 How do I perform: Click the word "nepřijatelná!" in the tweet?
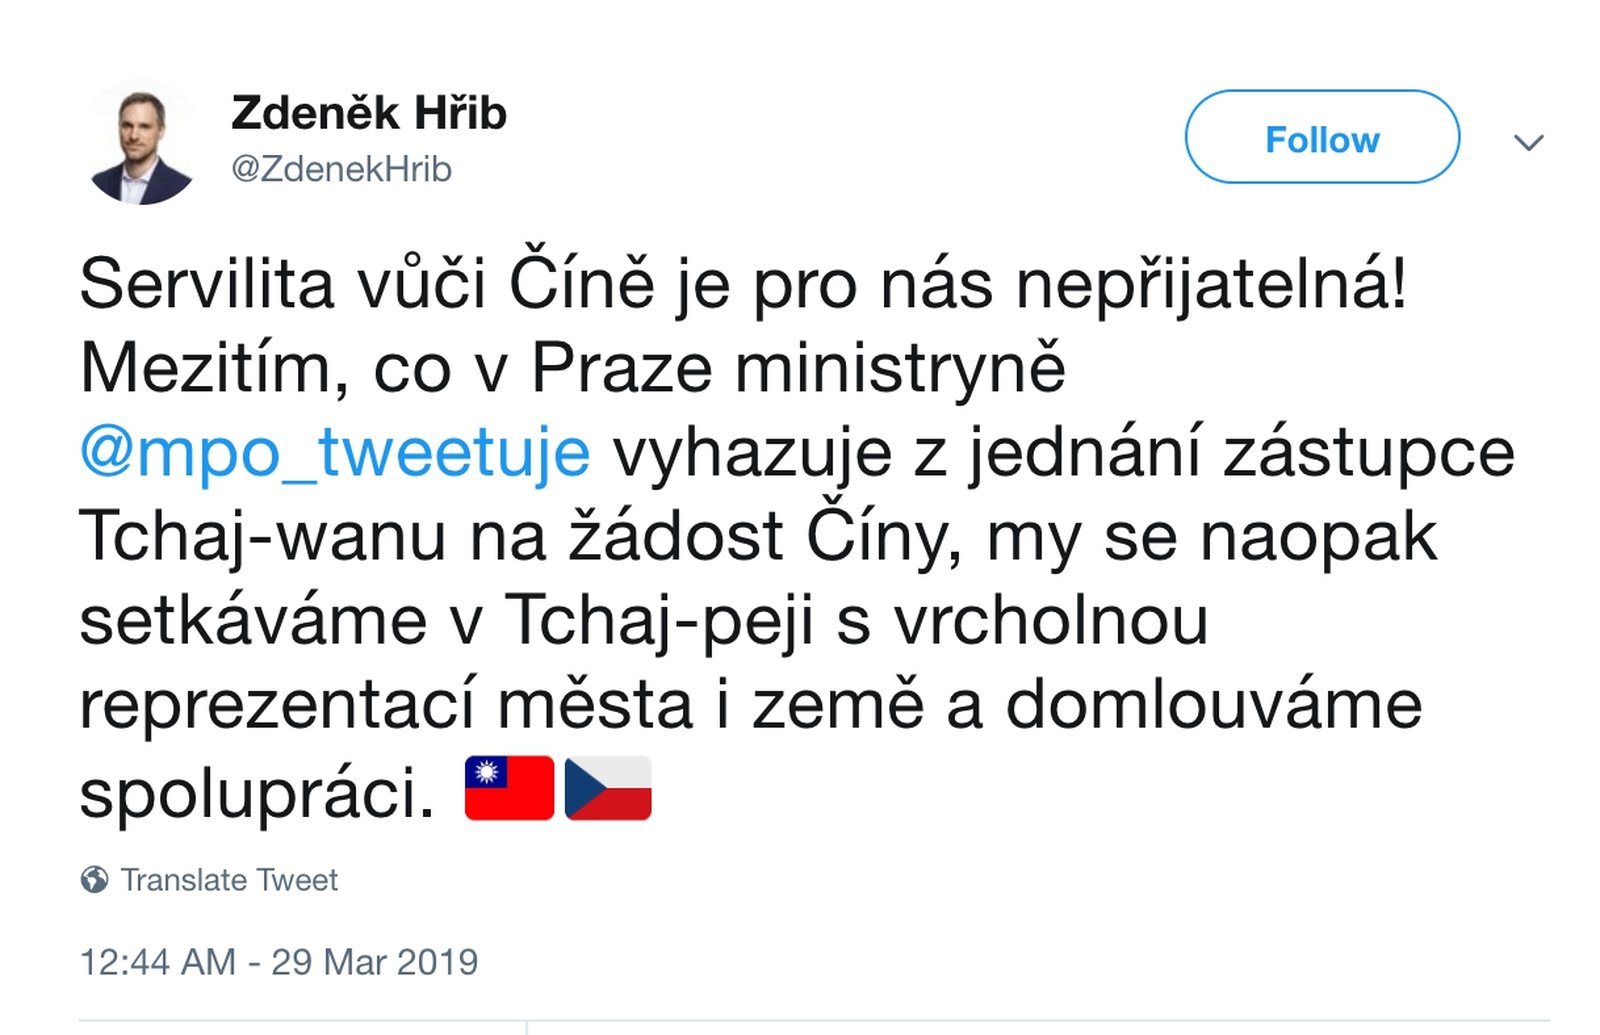point(1211,285)
